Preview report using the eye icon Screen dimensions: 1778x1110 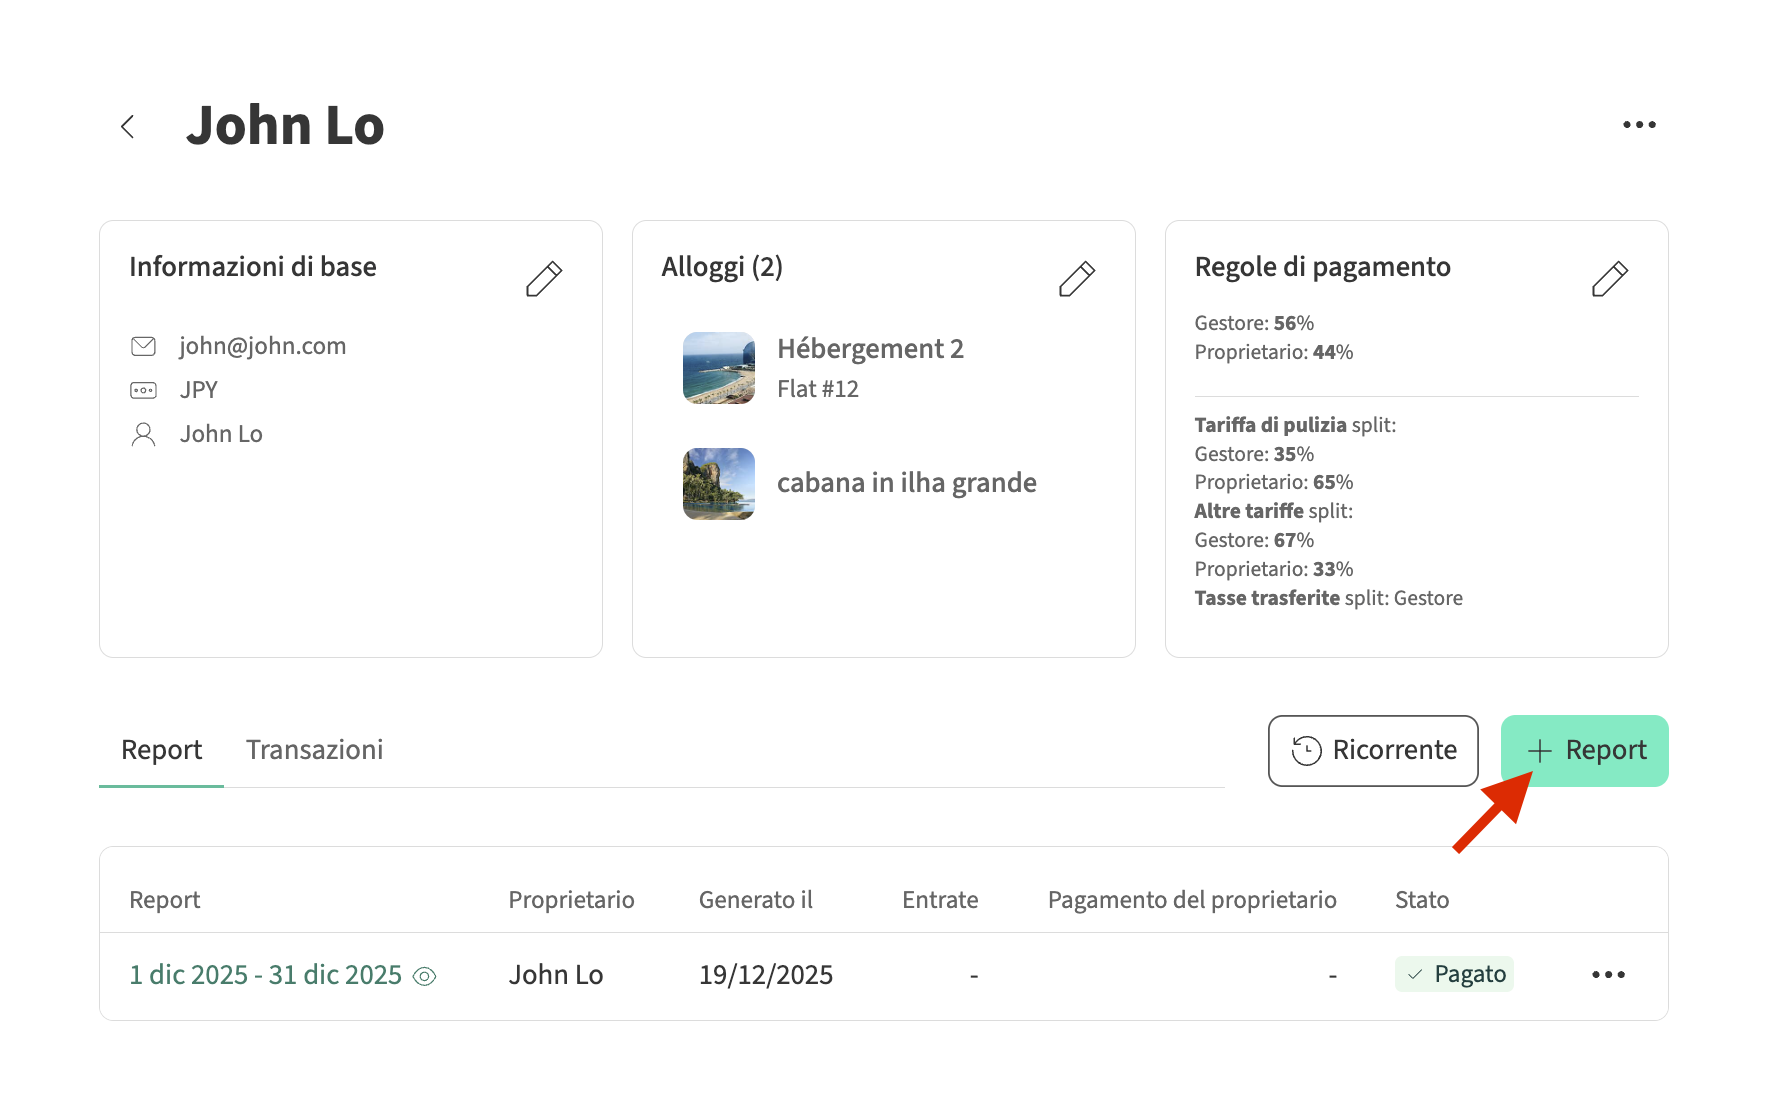[x=425, y=976]
